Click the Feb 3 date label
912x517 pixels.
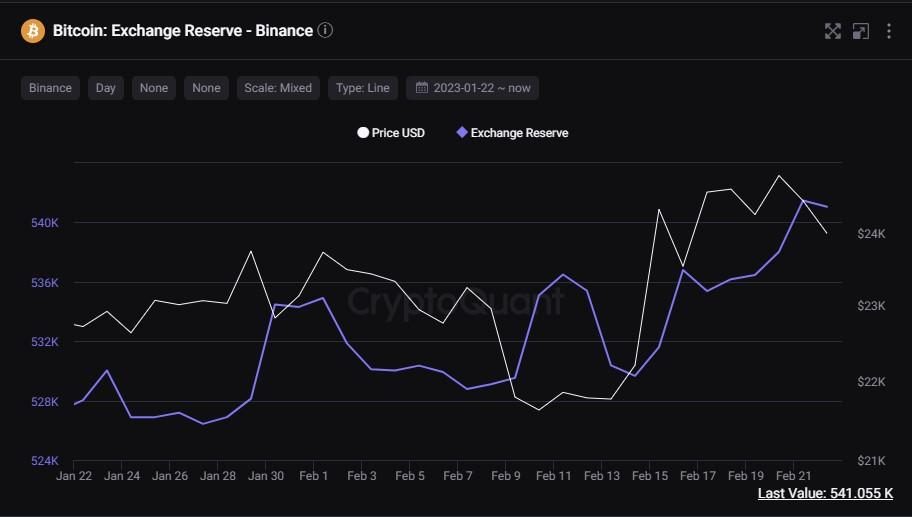tap(362, 476)
